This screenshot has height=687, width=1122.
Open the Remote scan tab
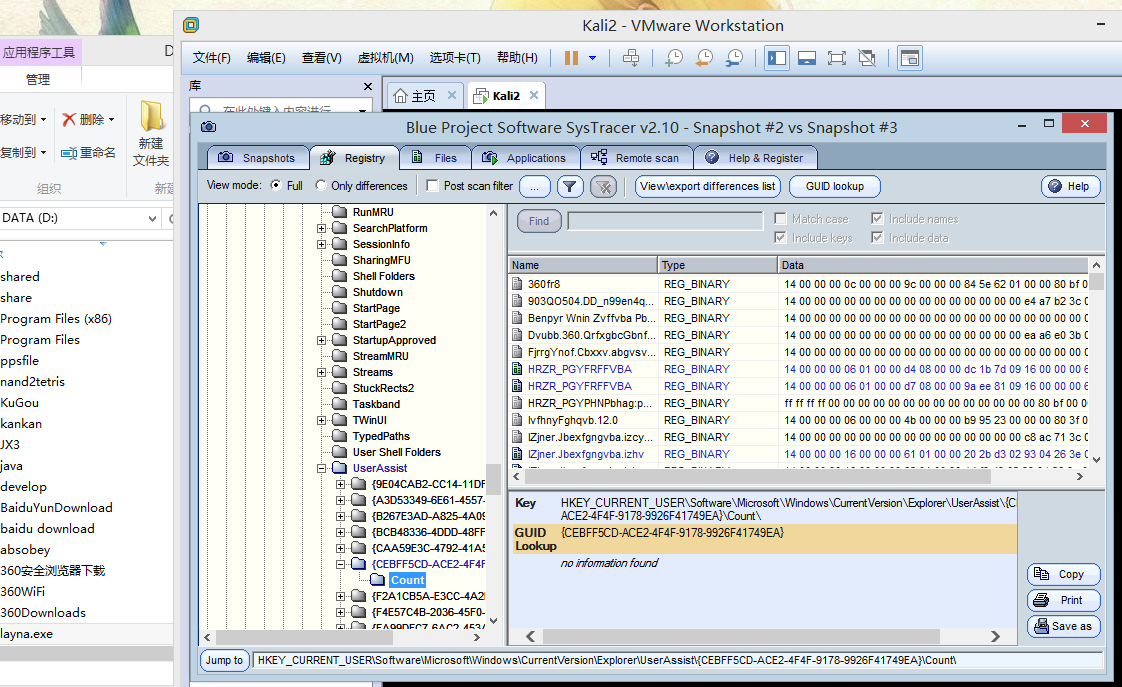click(x=636, y=157)
